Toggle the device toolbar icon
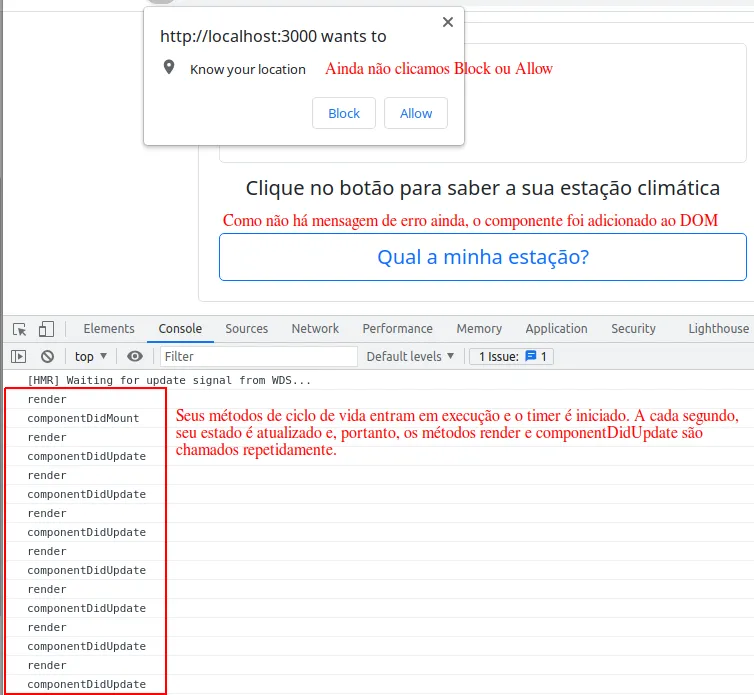This screenshot has width=754, height=695. [x=46, y=329]
